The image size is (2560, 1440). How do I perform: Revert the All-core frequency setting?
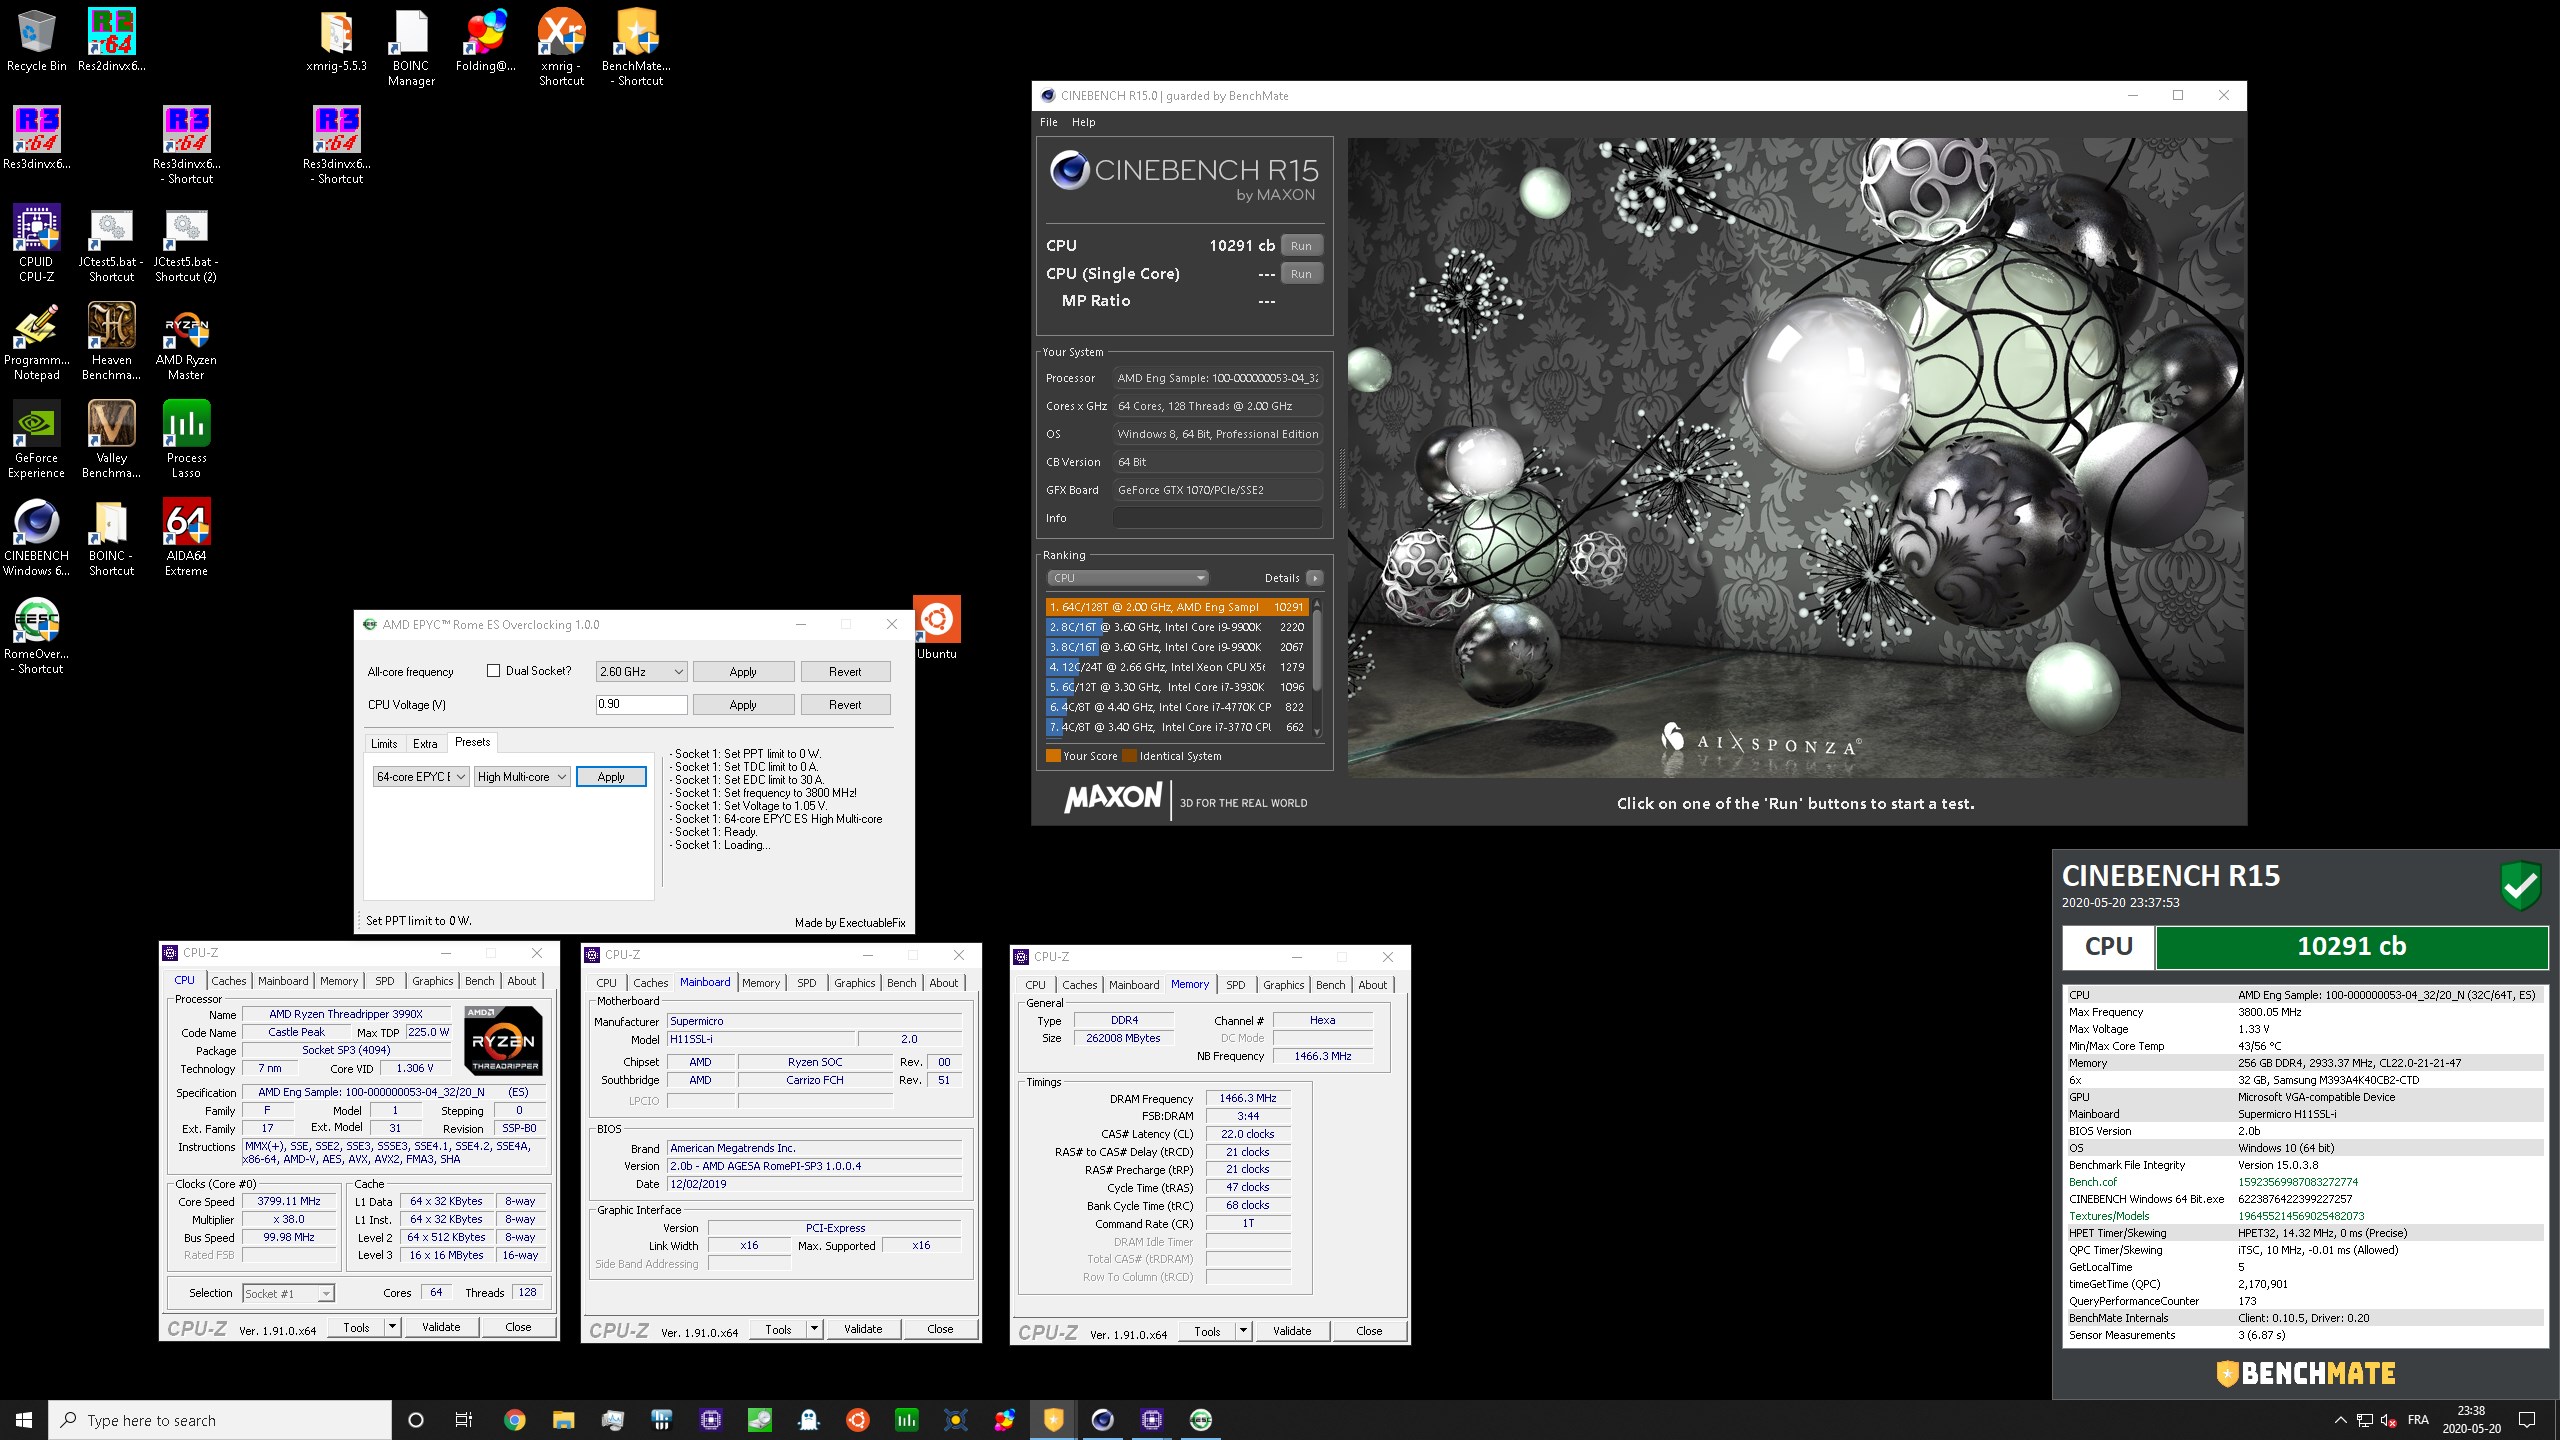point(845,672)
